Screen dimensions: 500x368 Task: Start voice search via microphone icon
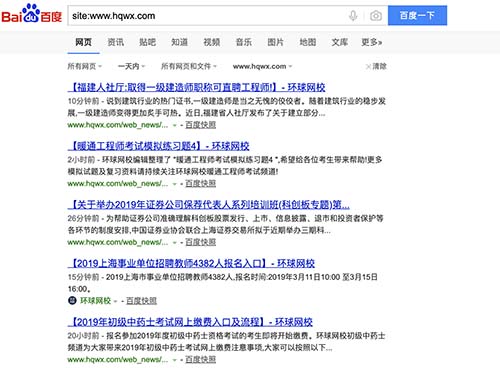pos(353,16)
